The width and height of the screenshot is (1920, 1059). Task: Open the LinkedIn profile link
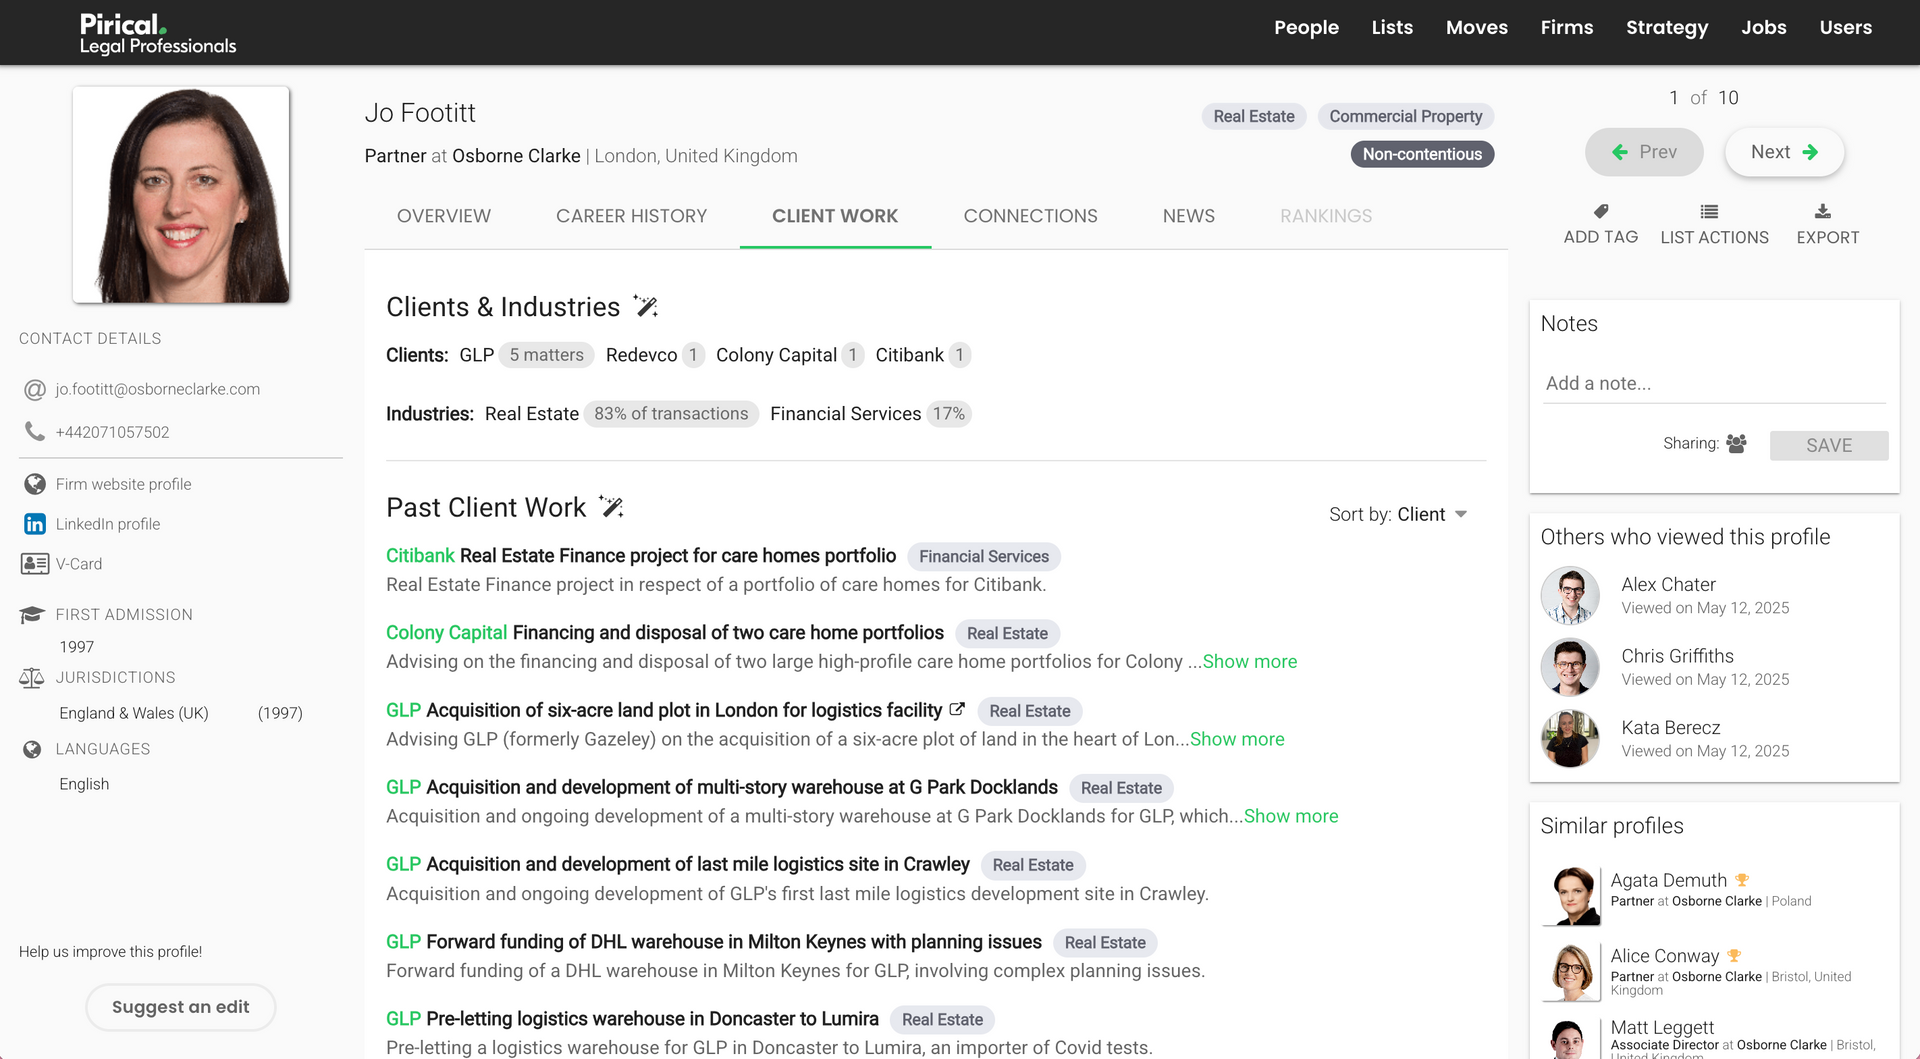108,524
